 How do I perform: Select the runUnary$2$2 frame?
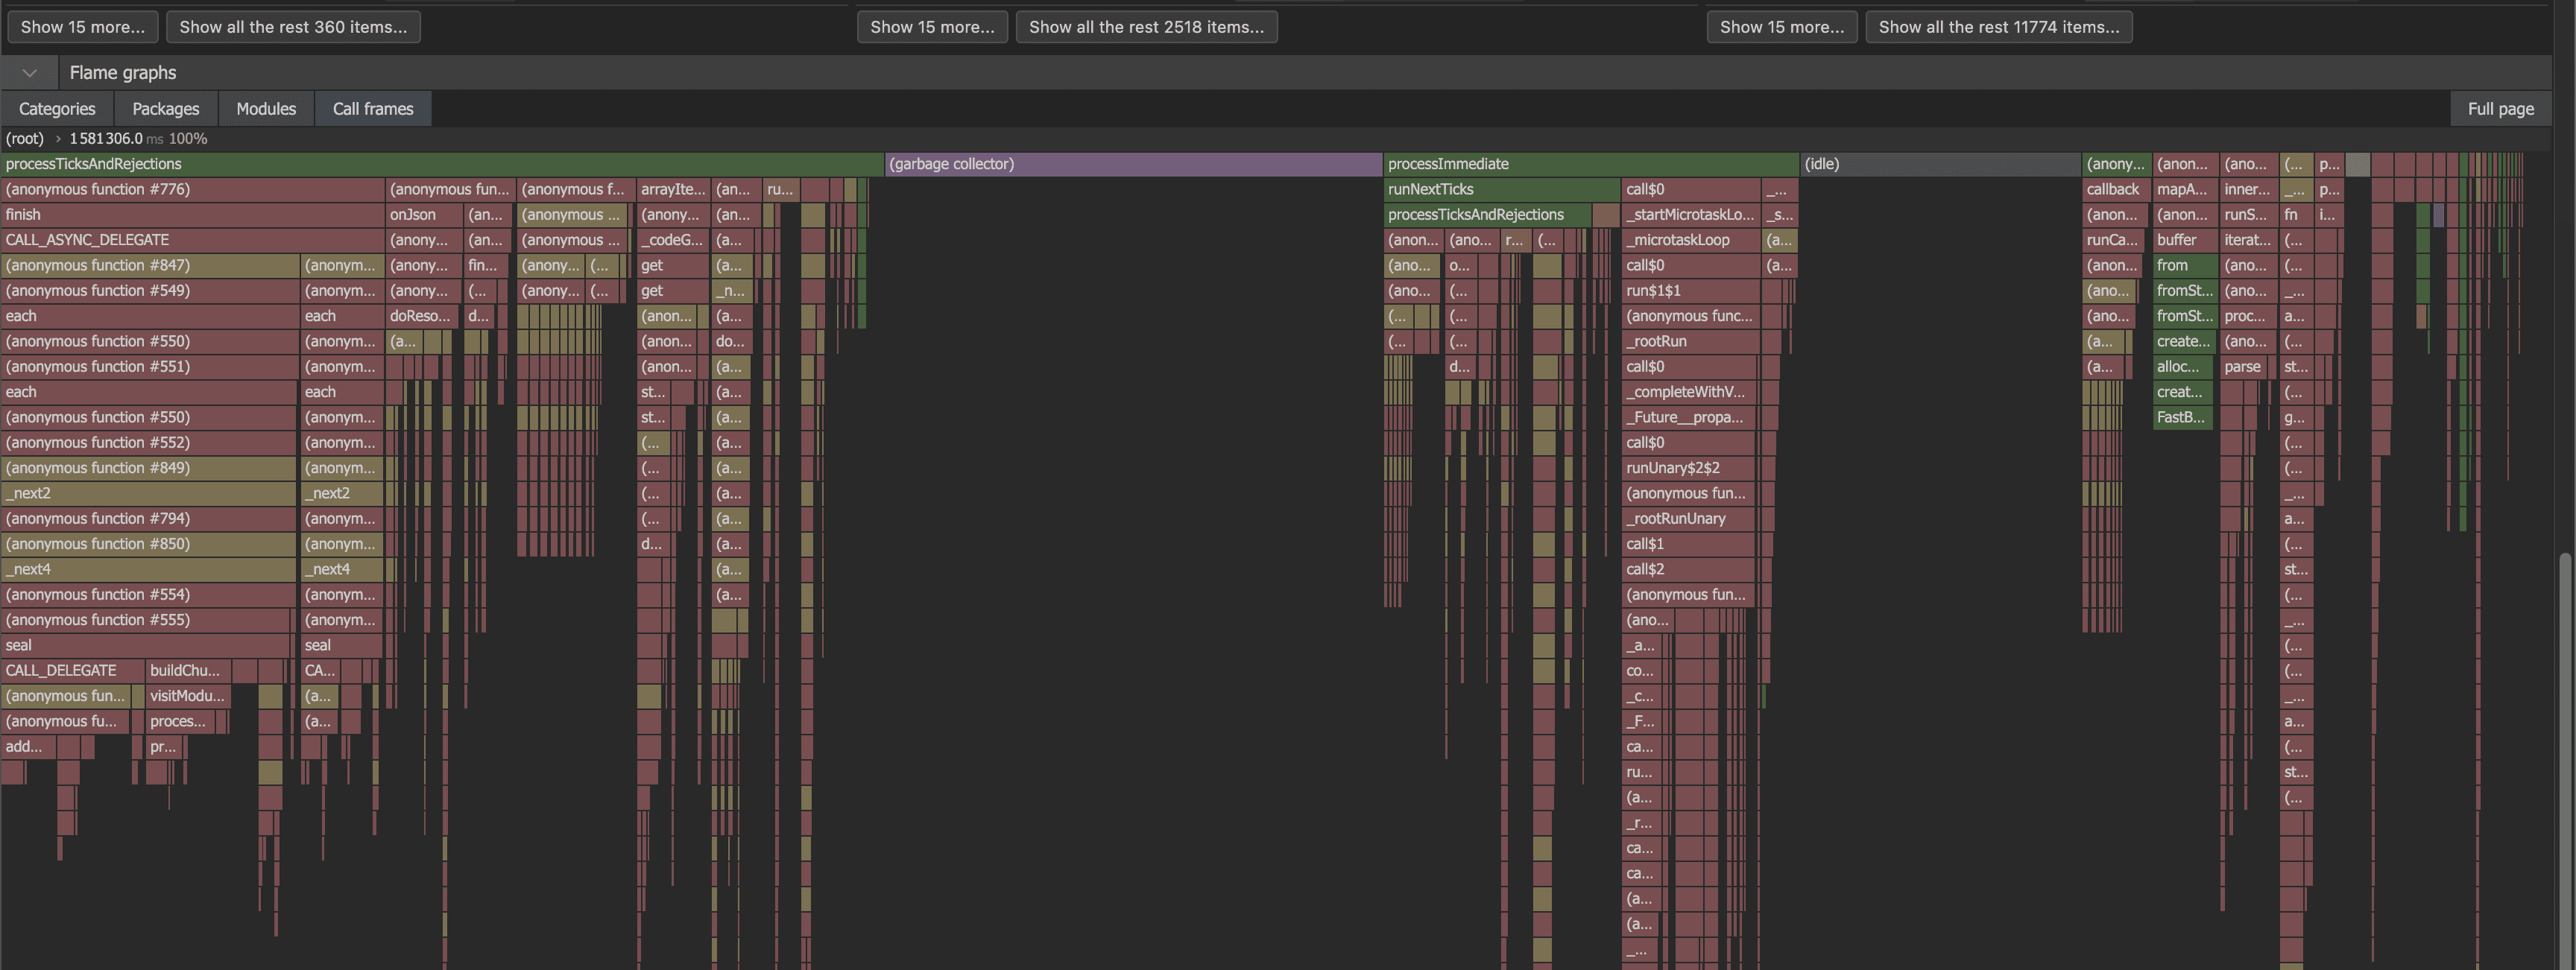coord(1689,468)
